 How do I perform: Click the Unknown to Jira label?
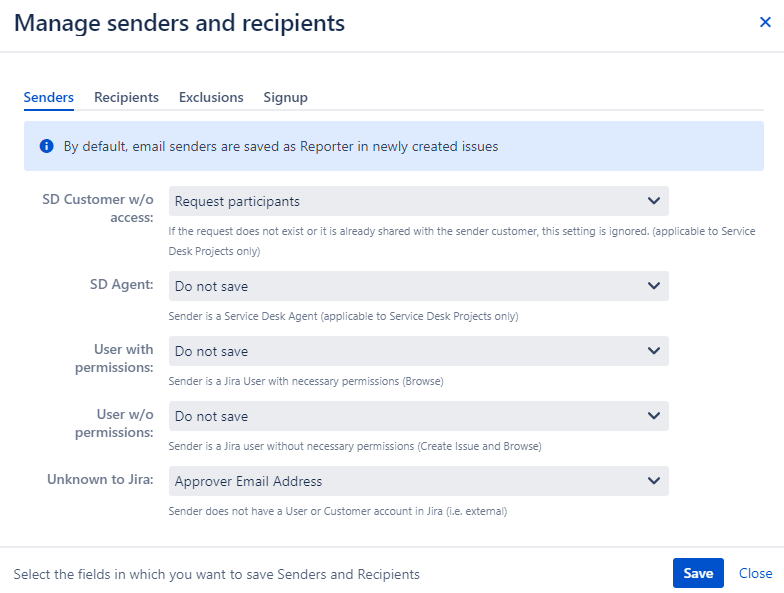(100, 480)
